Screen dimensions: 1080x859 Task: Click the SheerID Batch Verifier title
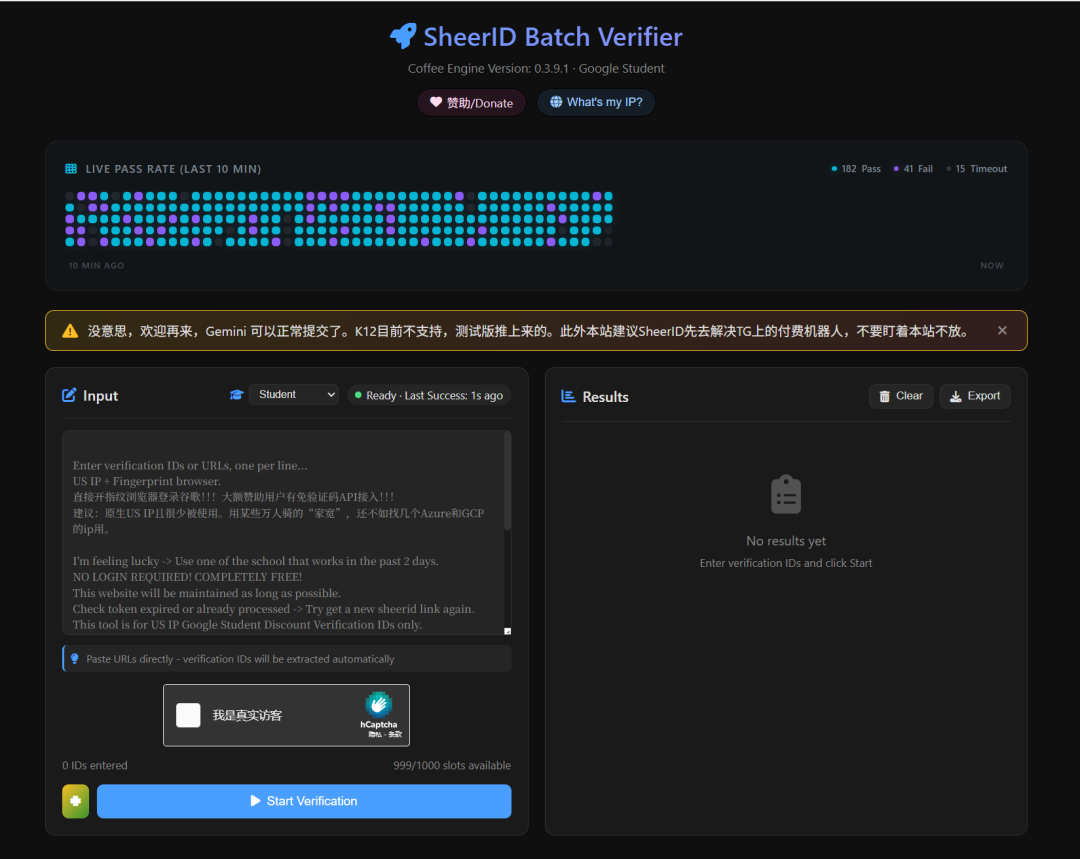coord(552,37)
